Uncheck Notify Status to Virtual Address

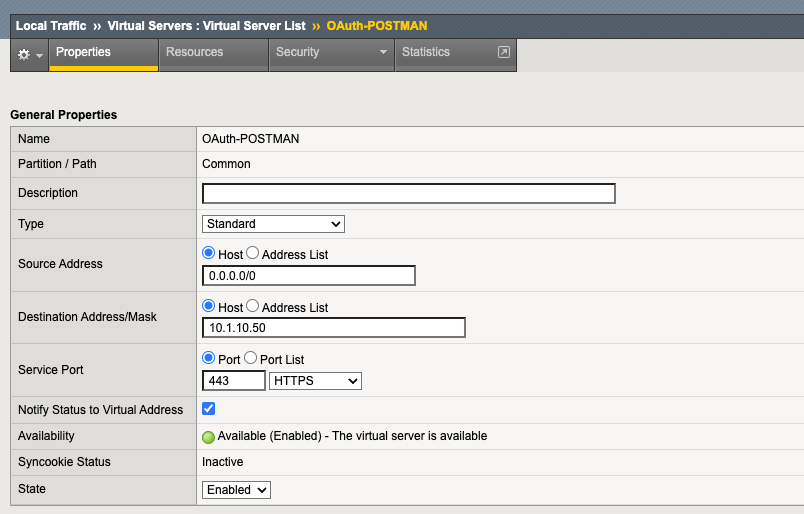click(209, 409)
